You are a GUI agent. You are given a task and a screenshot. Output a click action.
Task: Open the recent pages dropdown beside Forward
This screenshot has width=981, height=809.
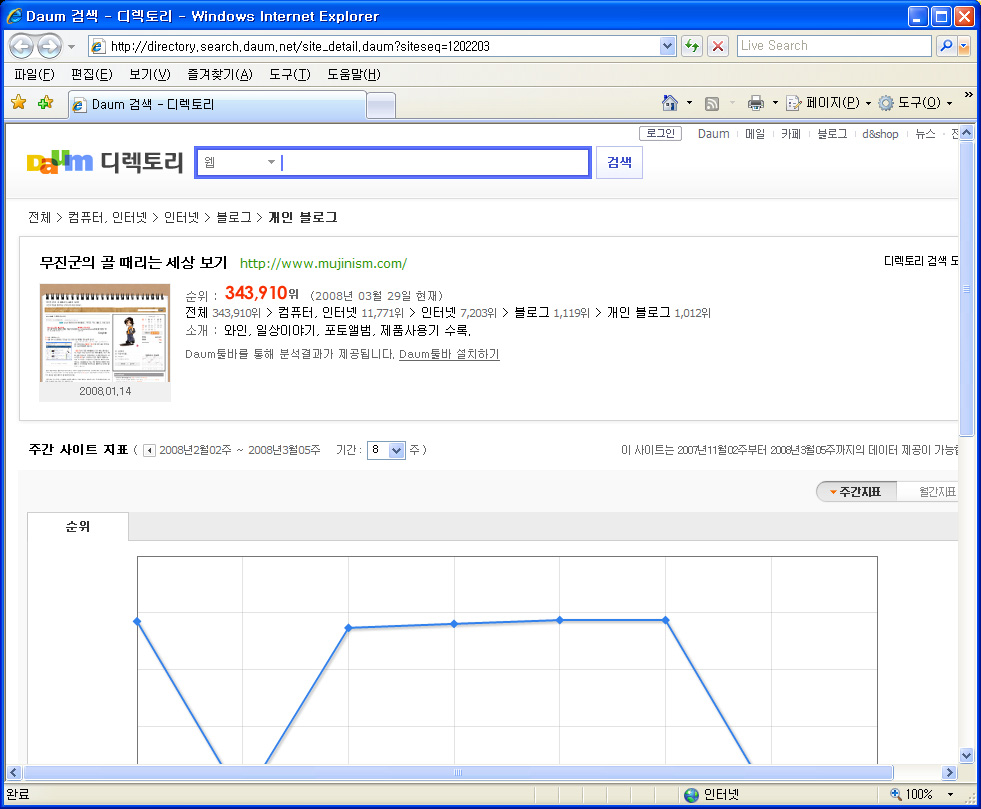pyautogui.click(x=71, y=46)
